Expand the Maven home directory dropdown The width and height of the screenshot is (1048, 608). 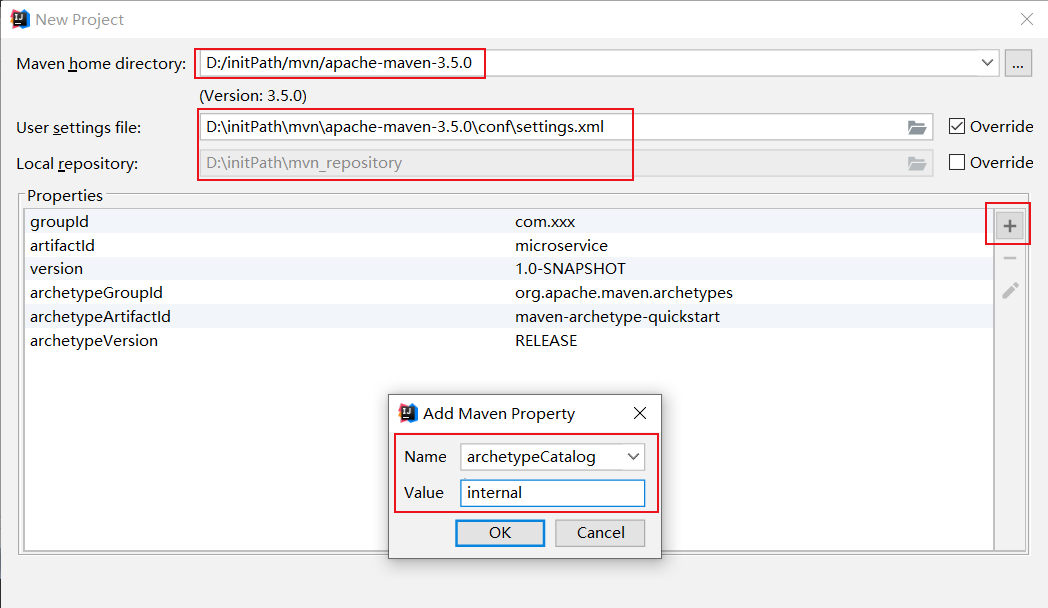[987, 63]
